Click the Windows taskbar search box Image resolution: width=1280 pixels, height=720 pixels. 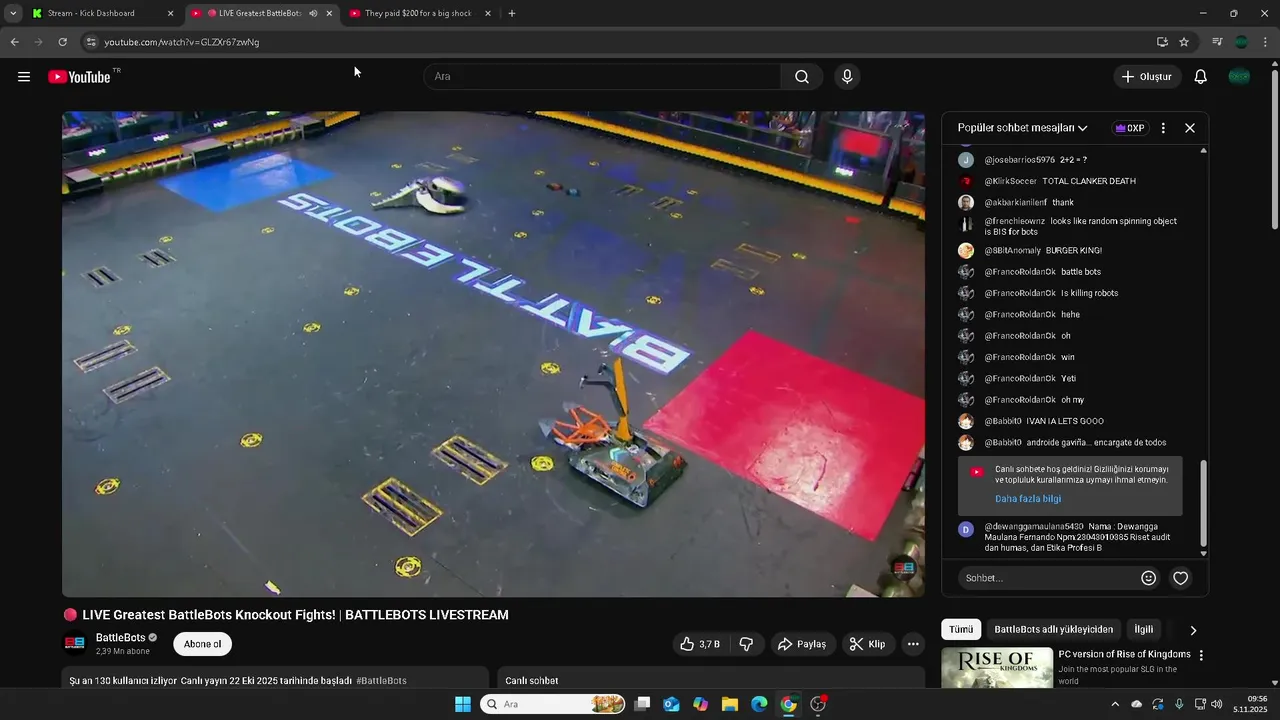coord(553,704)
